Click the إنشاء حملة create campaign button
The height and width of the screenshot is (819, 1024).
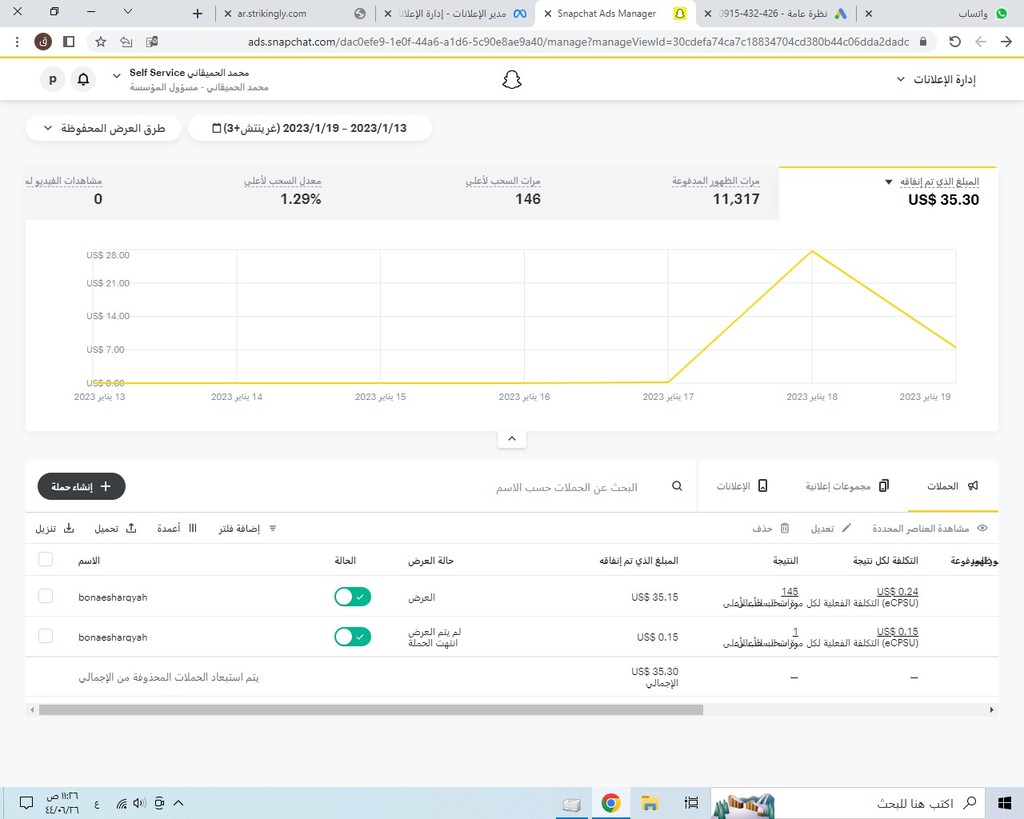pyautogui.click(x=82, y=487)
